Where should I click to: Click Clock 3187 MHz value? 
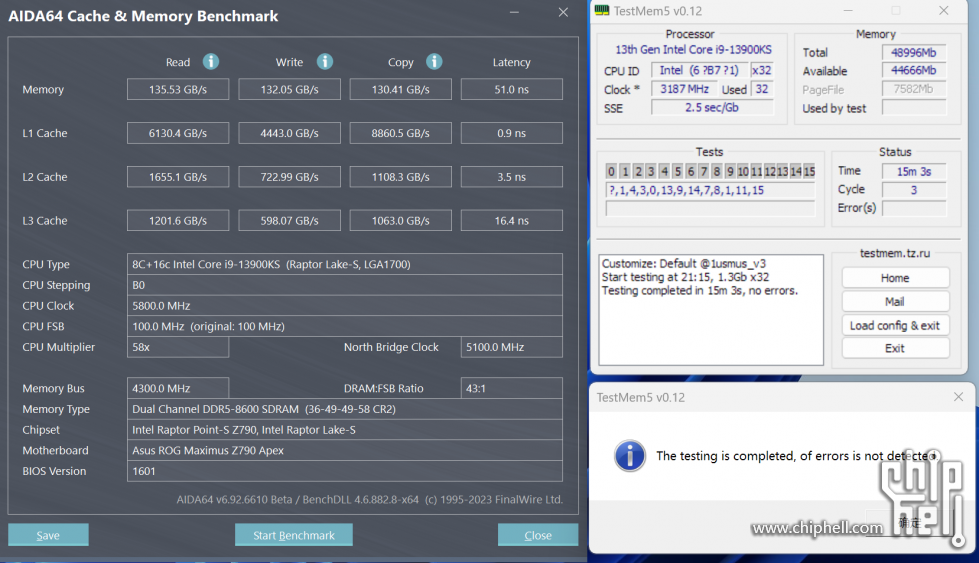(x=684, y=89)
